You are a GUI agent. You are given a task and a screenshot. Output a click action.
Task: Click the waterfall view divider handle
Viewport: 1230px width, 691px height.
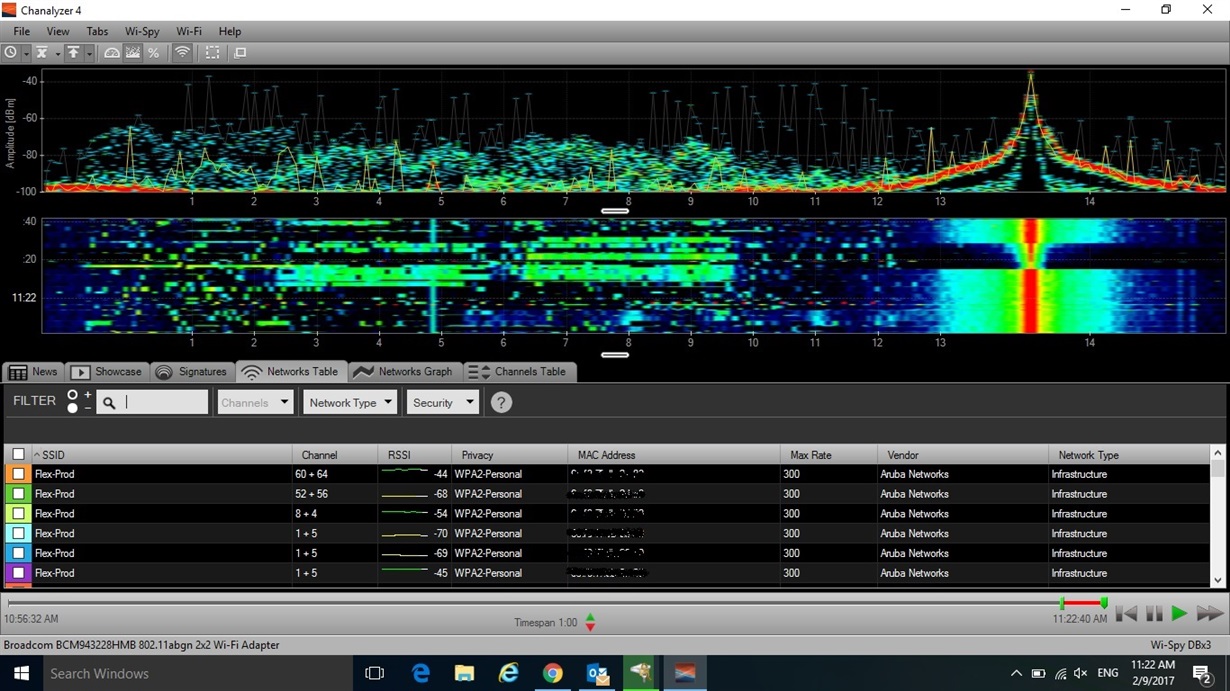(615, 354)
